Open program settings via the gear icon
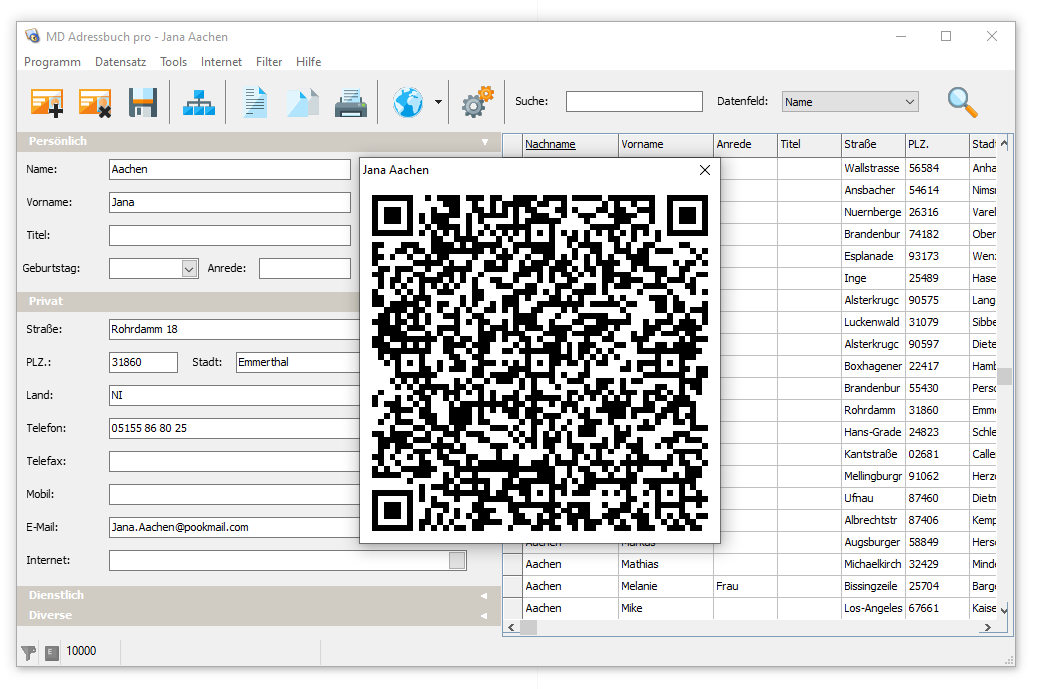 tap(477, 101)
